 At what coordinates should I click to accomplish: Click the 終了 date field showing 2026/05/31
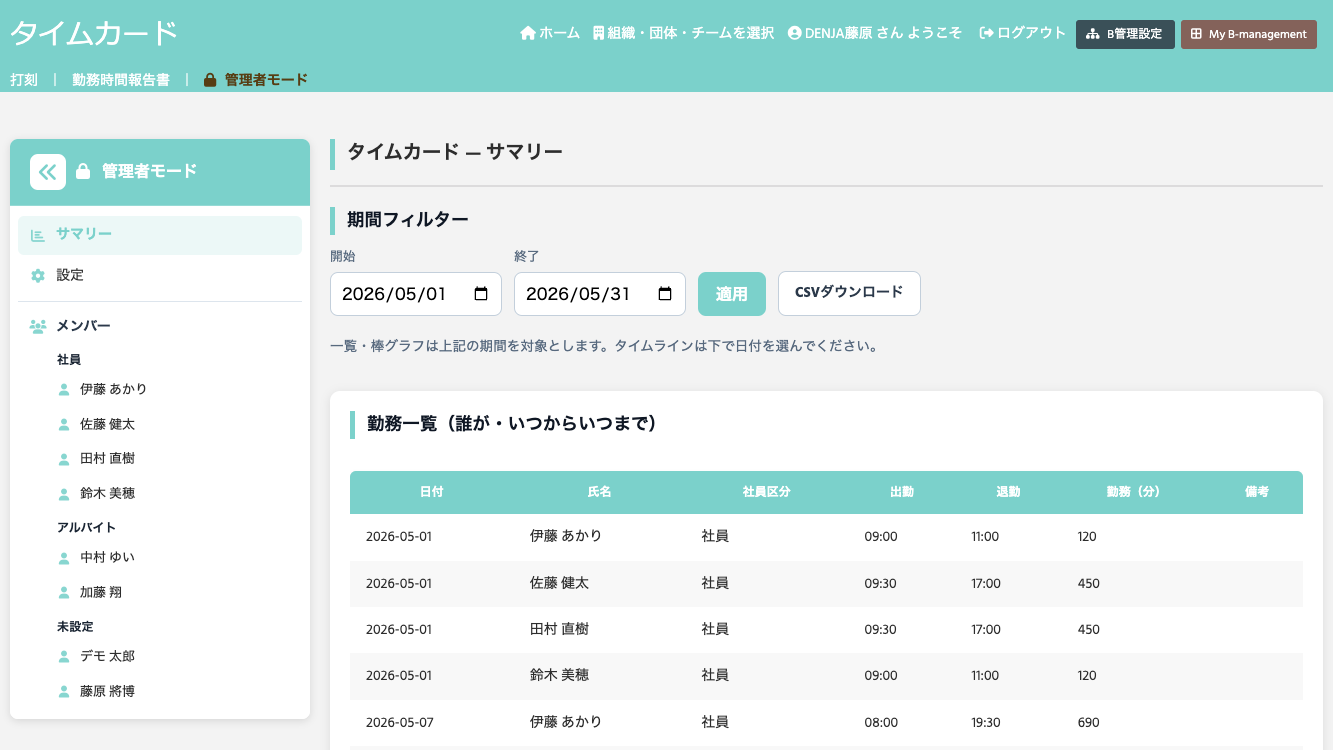point(600,294)
